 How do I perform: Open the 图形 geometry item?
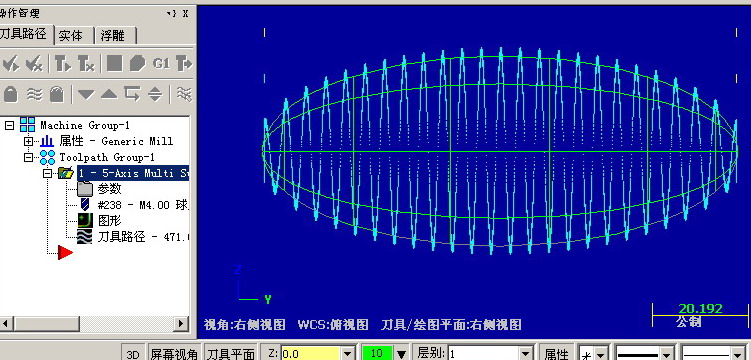tap(110, 221)
